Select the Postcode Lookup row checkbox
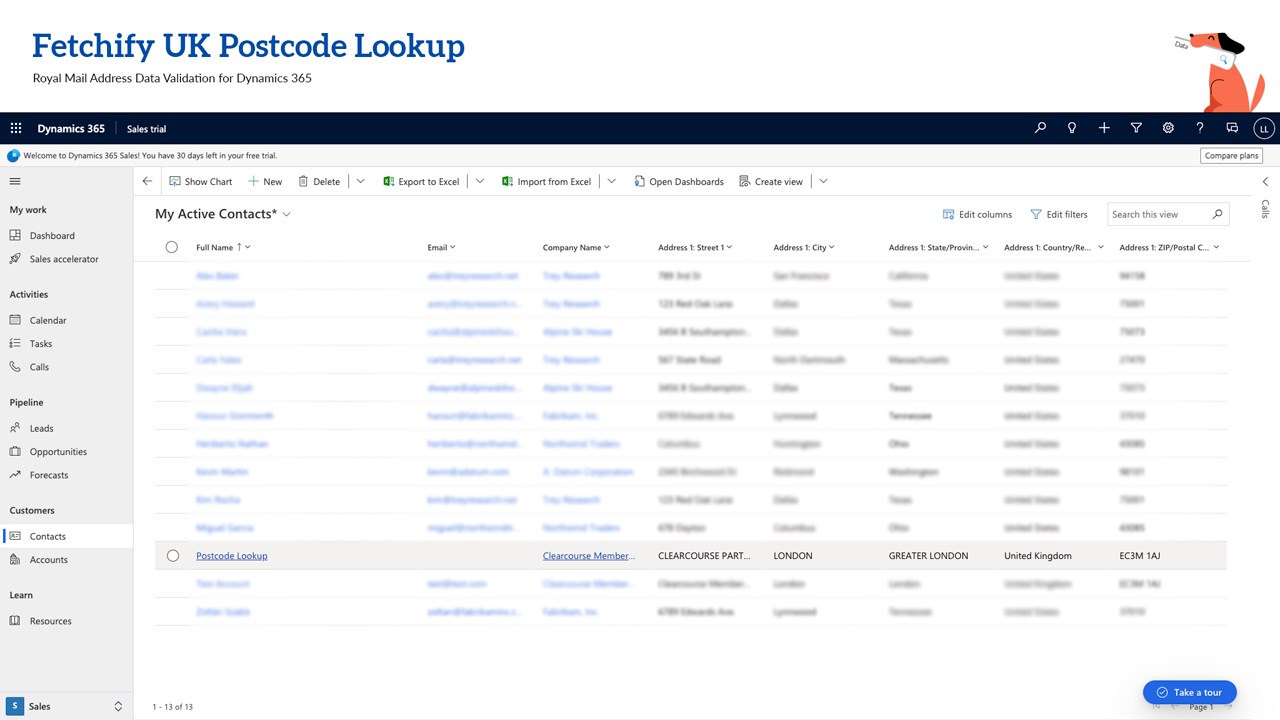The width and height of the screenshot is (1280, 720). point(173,555)
